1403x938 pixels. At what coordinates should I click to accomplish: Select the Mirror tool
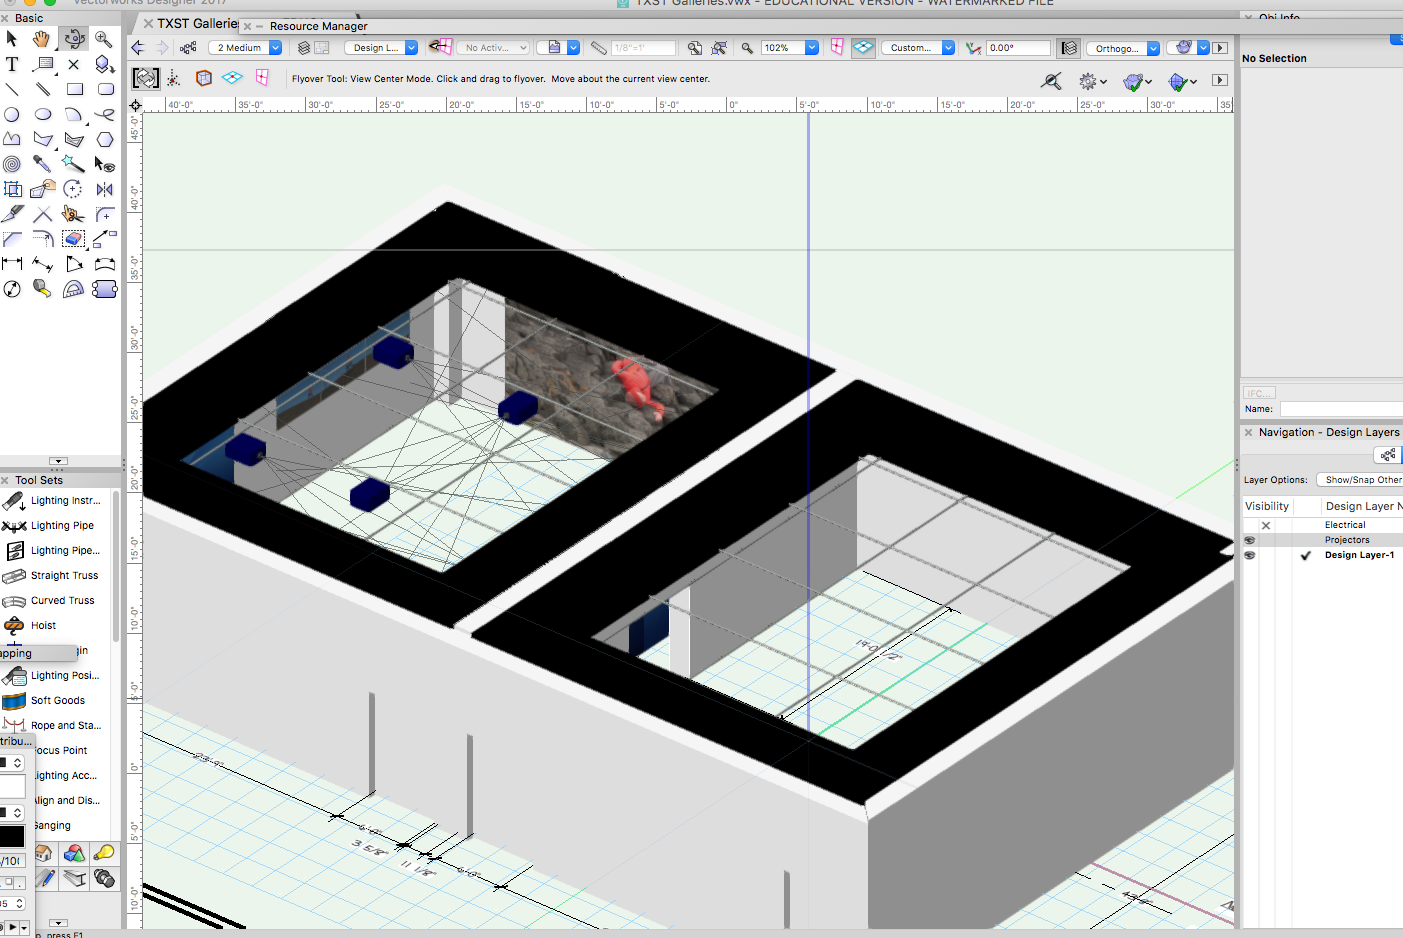tap(104, 189)
